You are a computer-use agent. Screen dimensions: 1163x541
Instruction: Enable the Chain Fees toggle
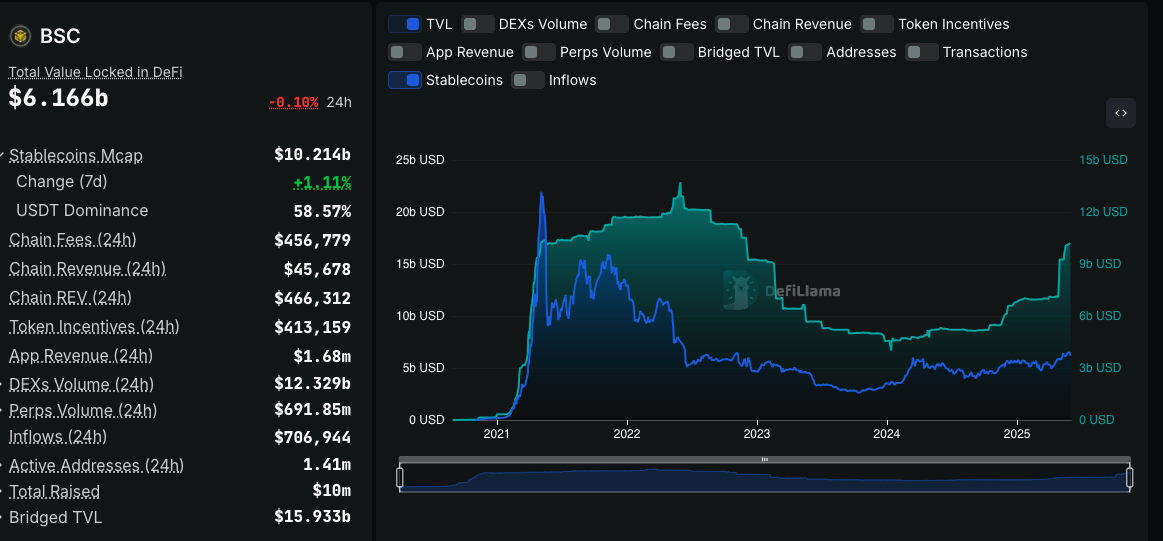pos(612,24)
